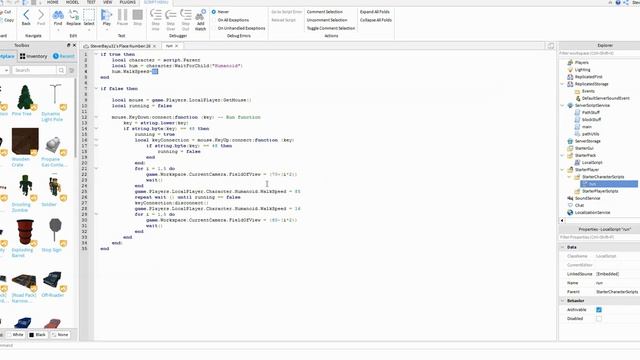This screenshot has width=640, height=360.
Task: Toggle the Disabled checkbox
Action: 599,319
